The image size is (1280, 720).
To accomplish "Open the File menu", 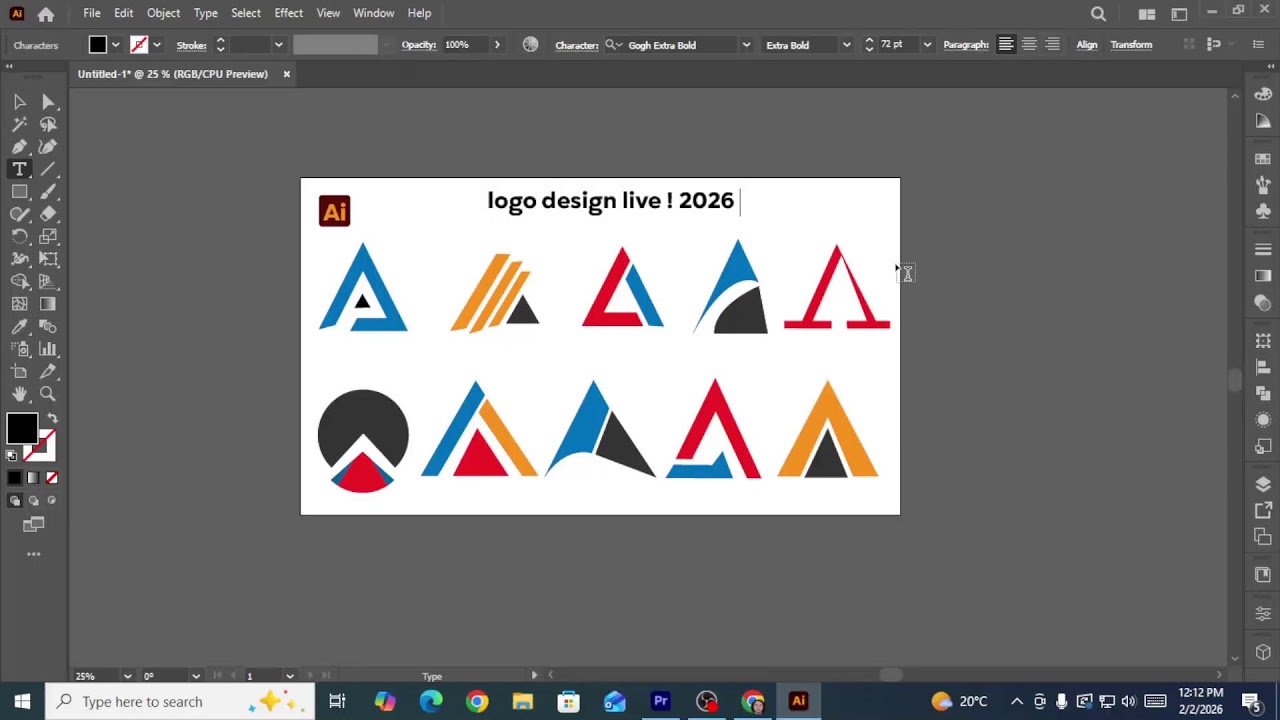I will tap(92, 13).
